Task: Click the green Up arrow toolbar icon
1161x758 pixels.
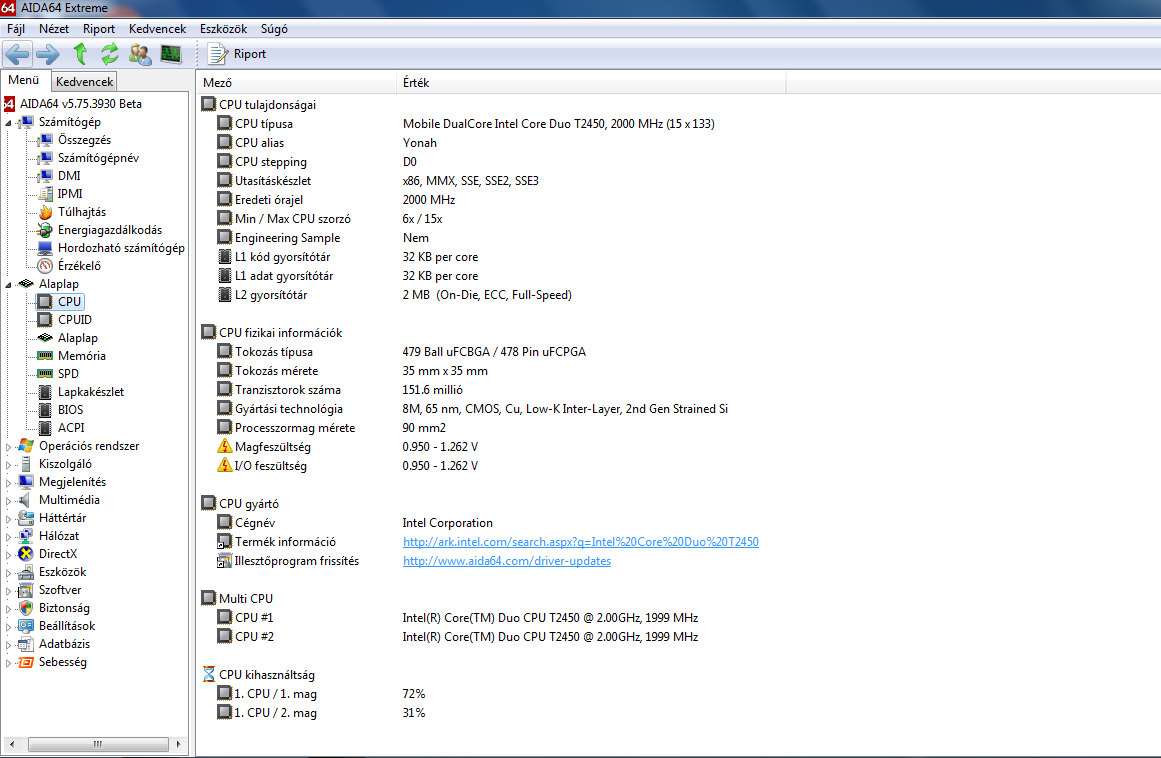Action: point(80,54)
